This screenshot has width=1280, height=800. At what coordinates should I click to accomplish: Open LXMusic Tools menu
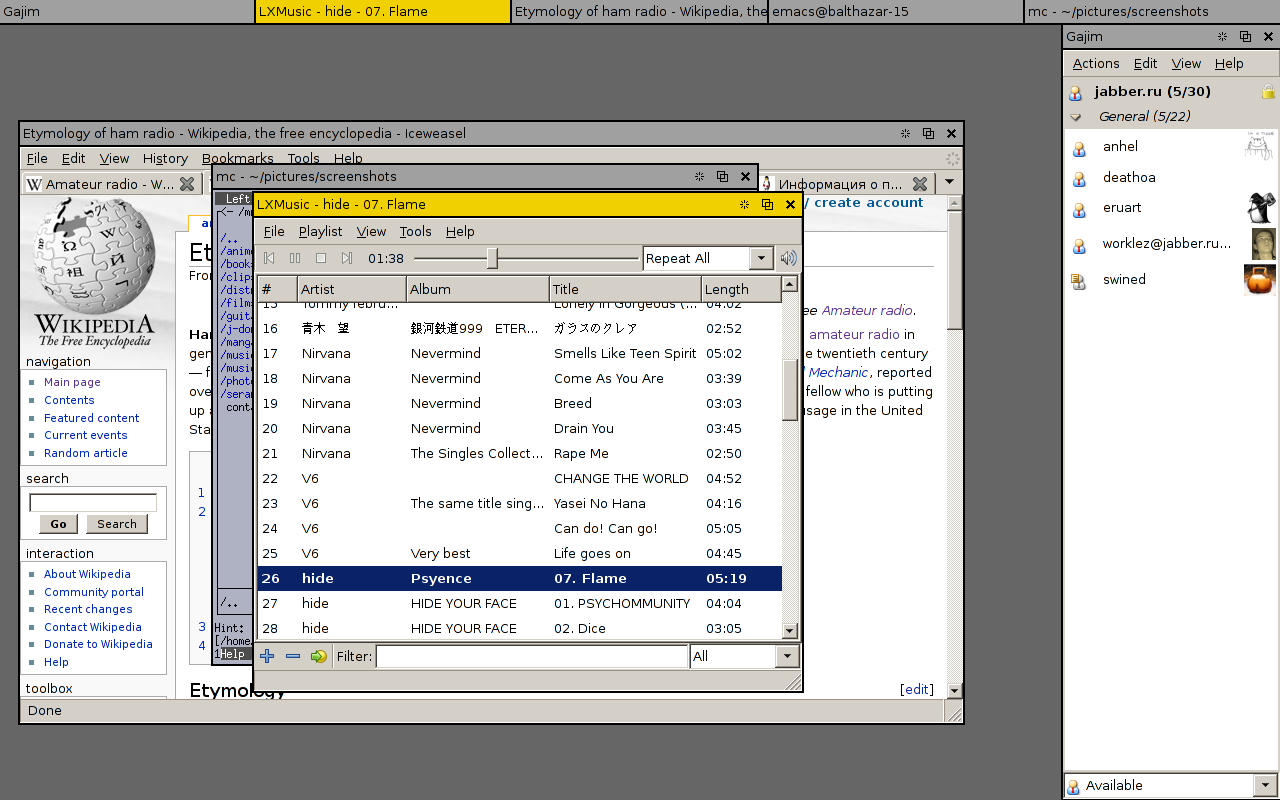(415, 231)
